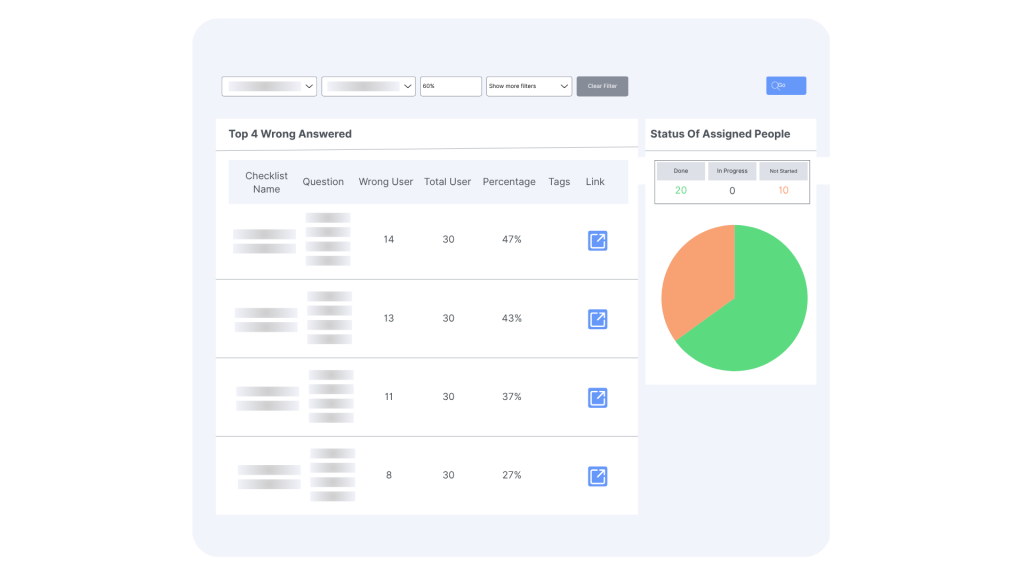Click the blue Go search button
This screenshot has width=1024, height=576.
786,86
